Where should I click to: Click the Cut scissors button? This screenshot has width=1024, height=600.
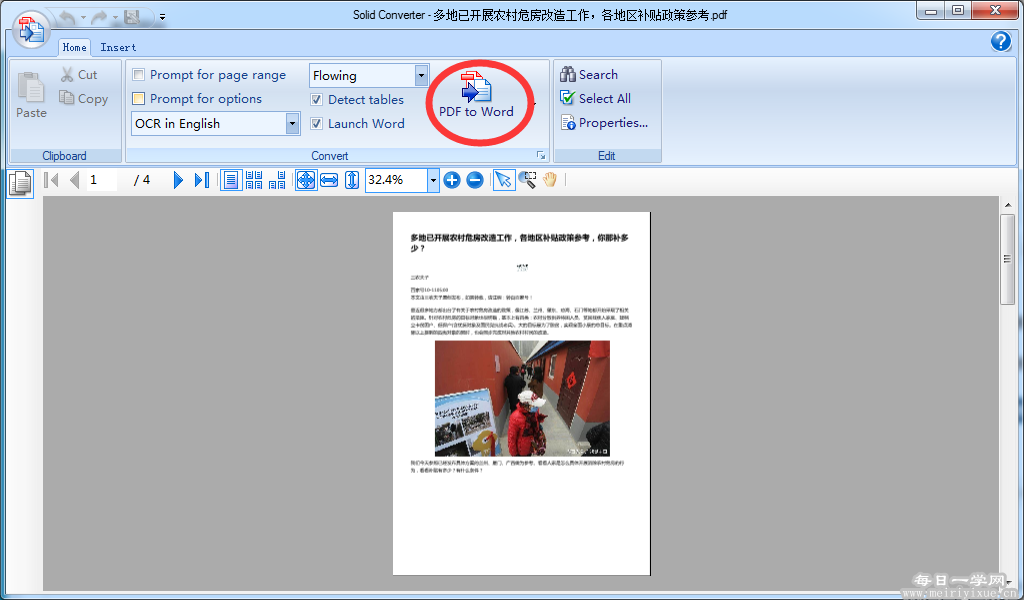coord(79,74)
